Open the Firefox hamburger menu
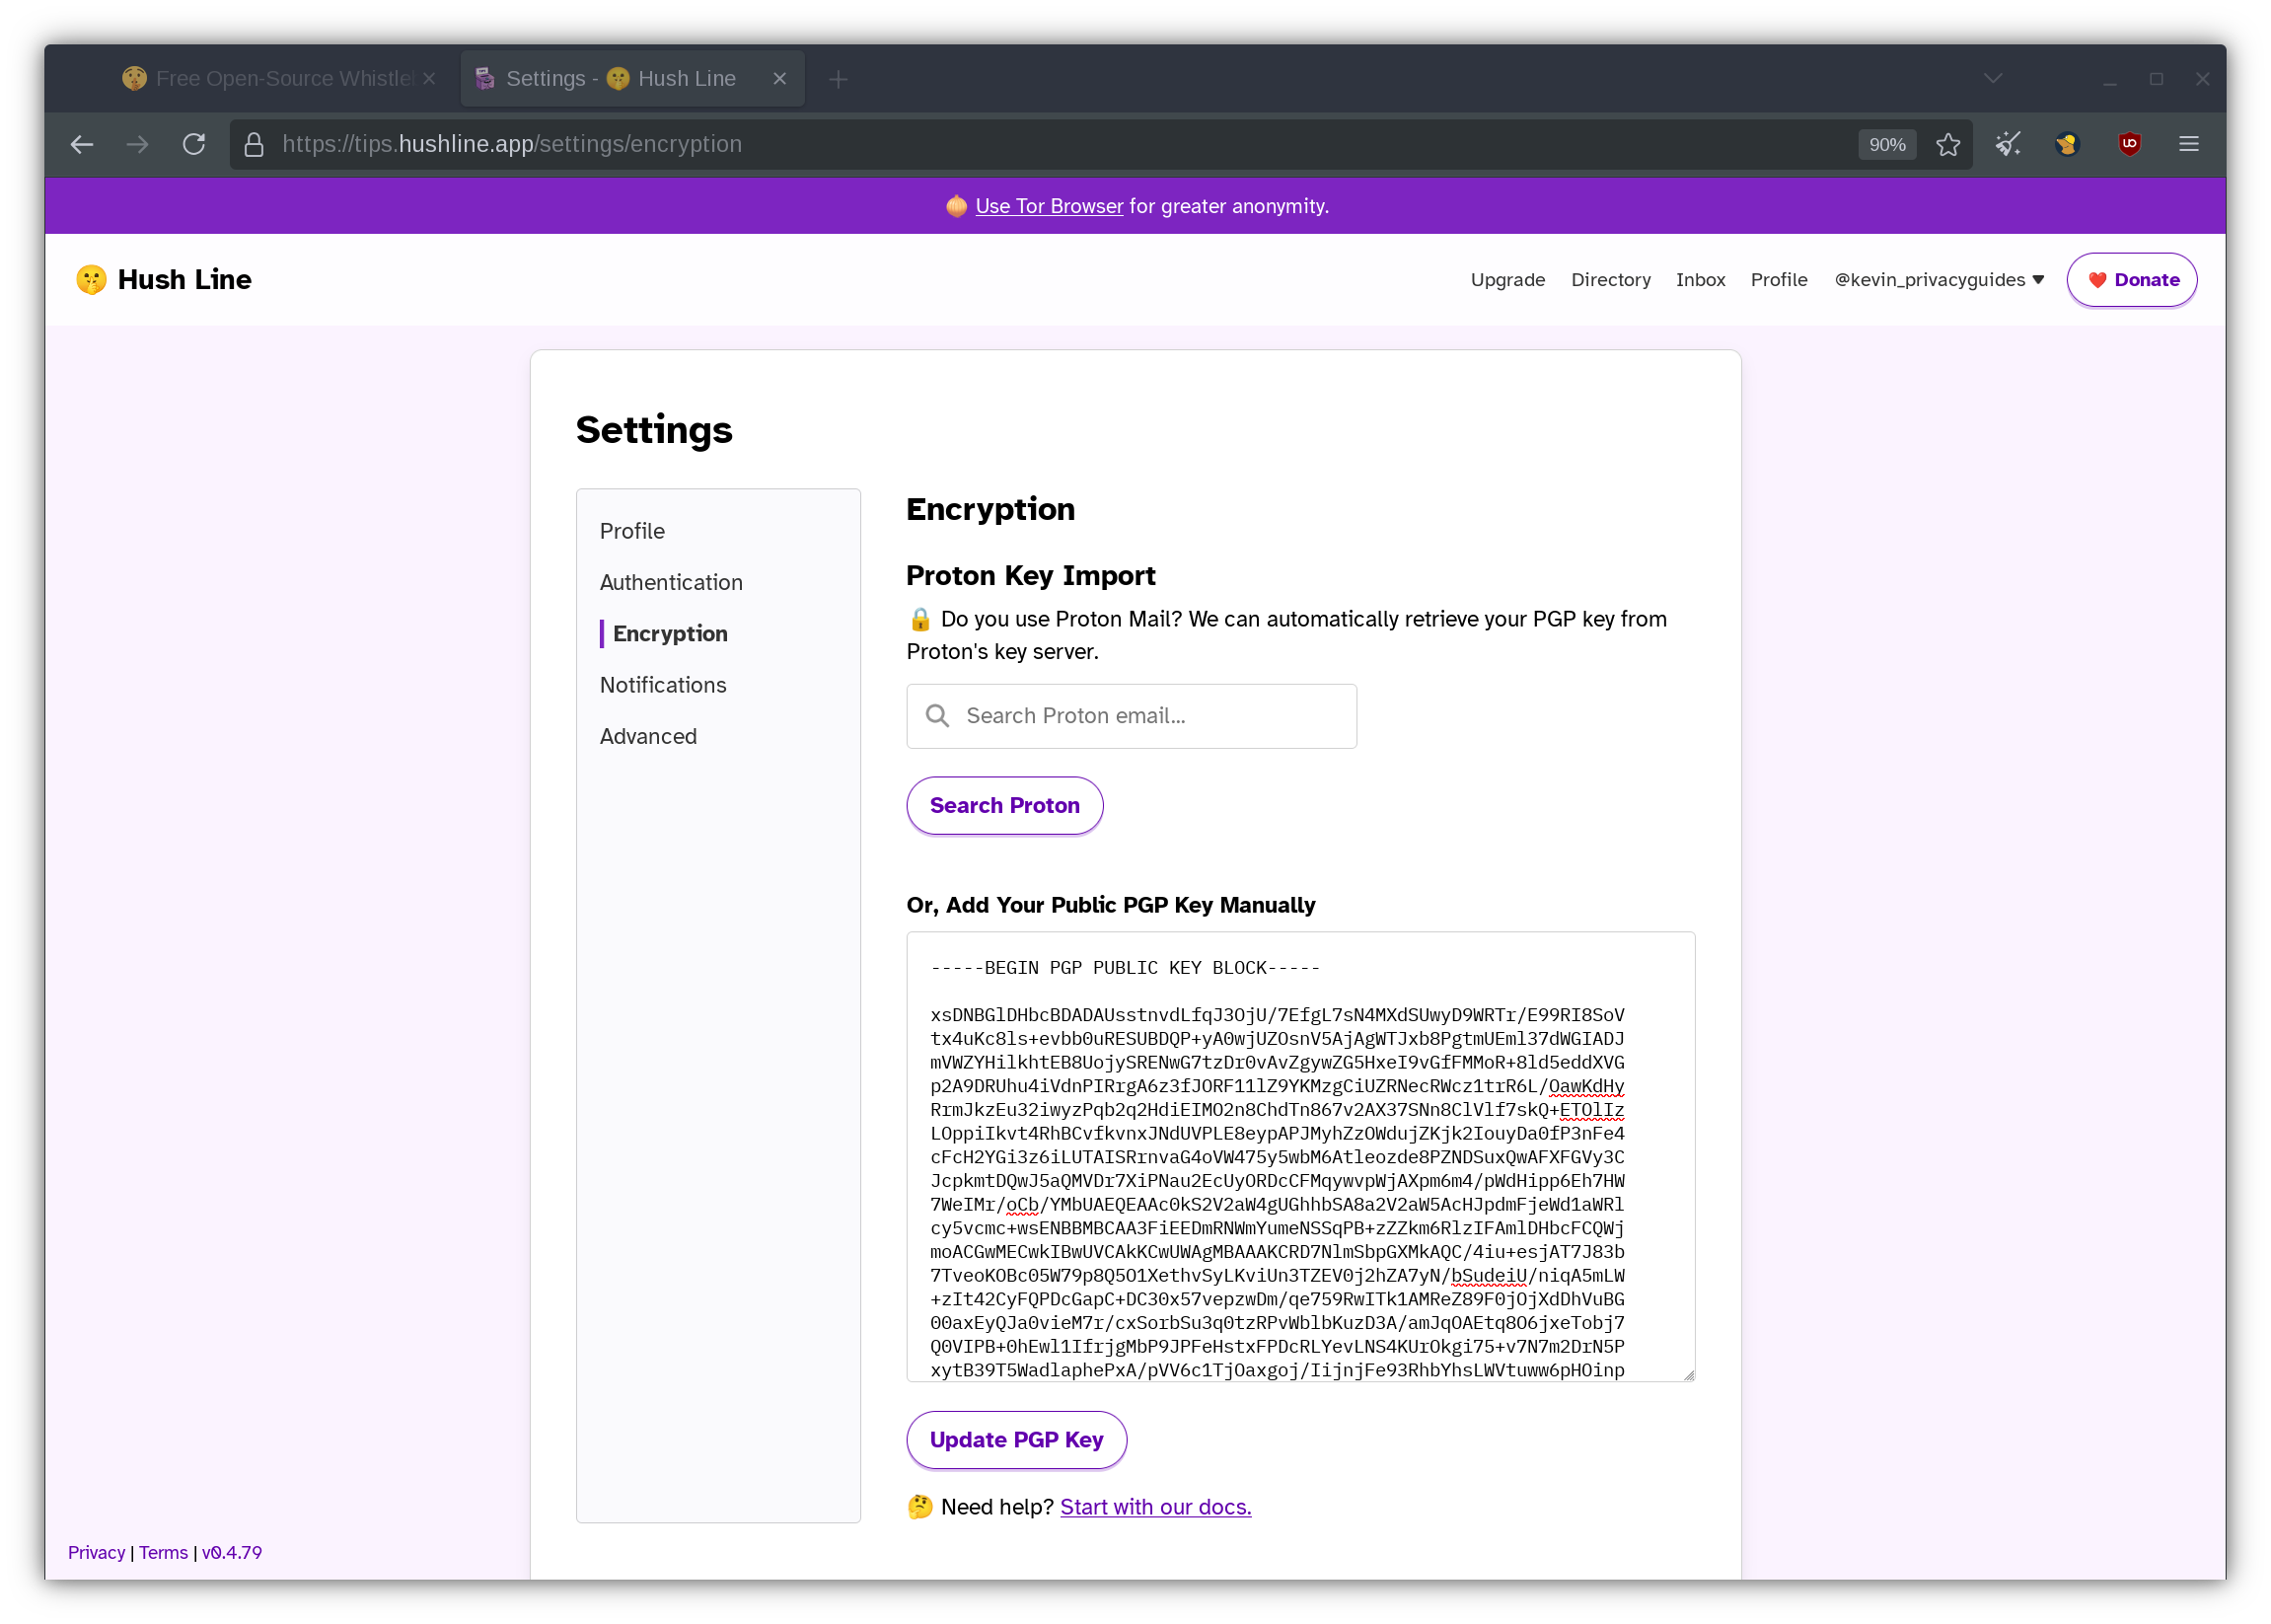Screen dimensions: 2271x1624 [2188, 144]
